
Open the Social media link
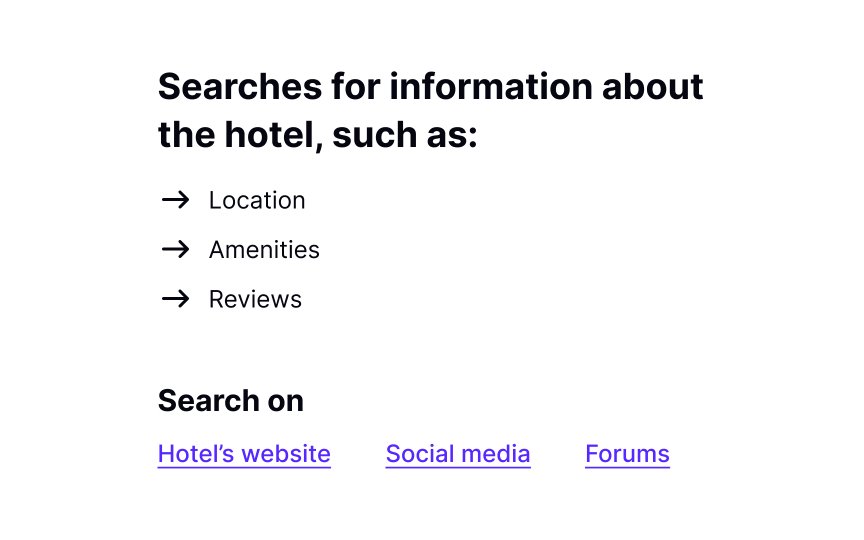(x=458, y=454)
